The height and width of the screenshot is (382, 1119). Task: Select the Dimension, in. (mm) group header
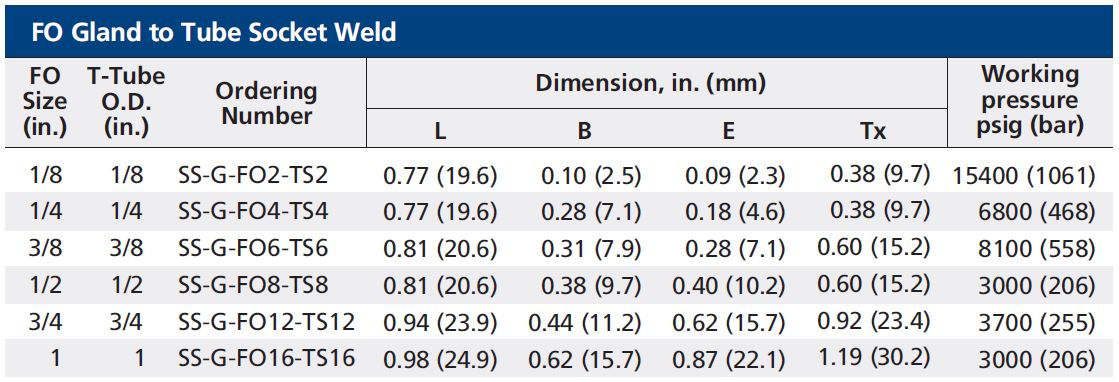click(x=650, y=84)
